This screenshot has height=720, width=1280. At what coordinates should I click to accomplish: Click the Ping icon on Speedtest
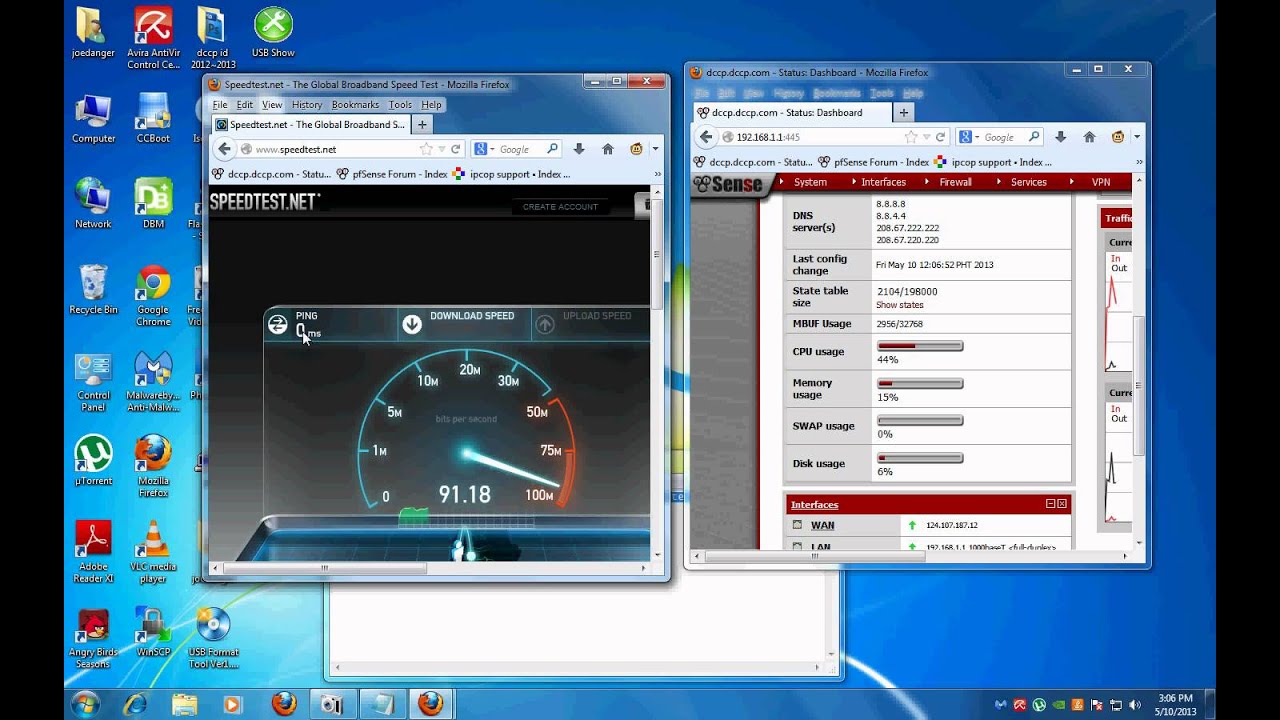tap(277, 324)
